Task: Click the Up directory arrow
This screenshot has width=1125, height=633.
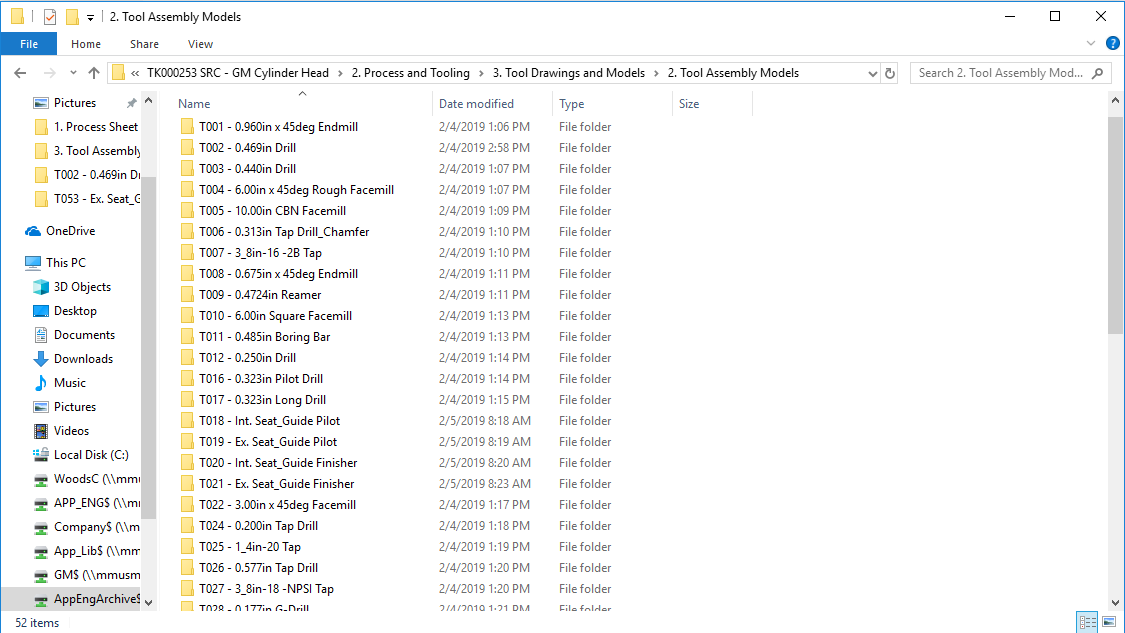Action: [x=94, y=73]
